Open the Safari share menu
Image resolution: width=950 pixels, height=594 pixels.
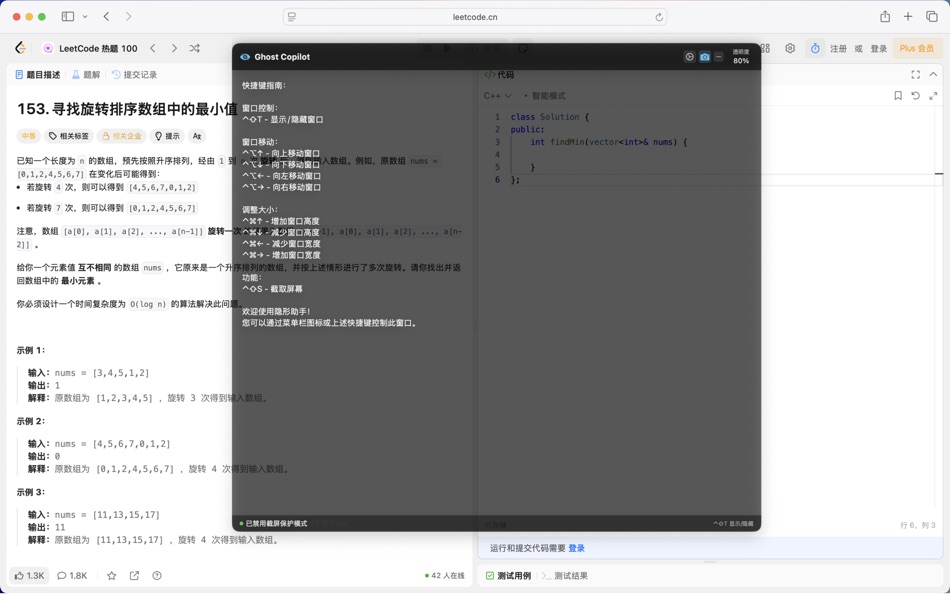[x=885, y=16]
